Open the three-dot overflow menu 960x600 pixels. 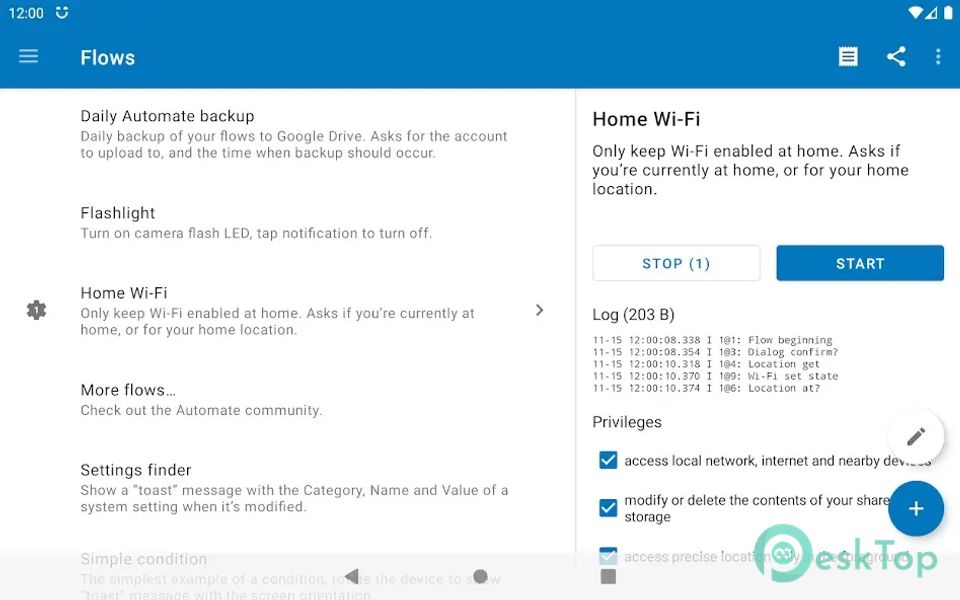click(x=937, y=57)
